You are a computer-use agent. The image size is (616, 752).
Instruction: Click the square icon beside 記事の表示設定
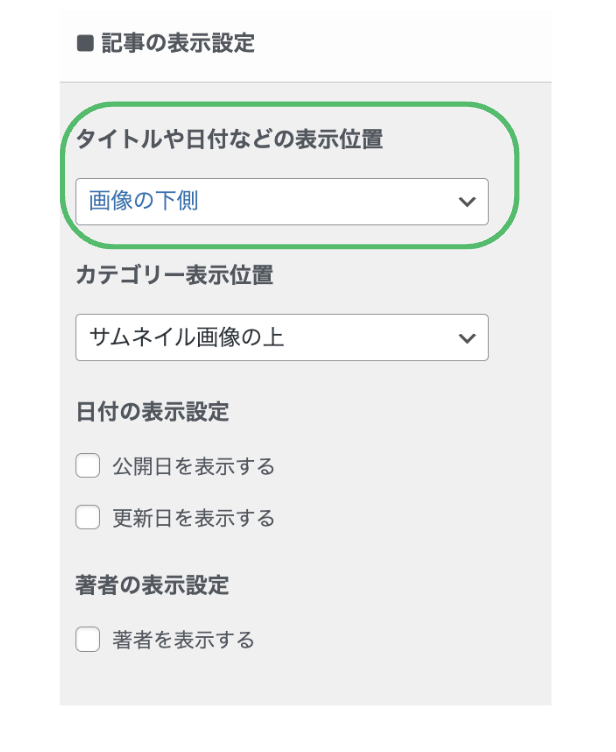click(x=85, y=44)
